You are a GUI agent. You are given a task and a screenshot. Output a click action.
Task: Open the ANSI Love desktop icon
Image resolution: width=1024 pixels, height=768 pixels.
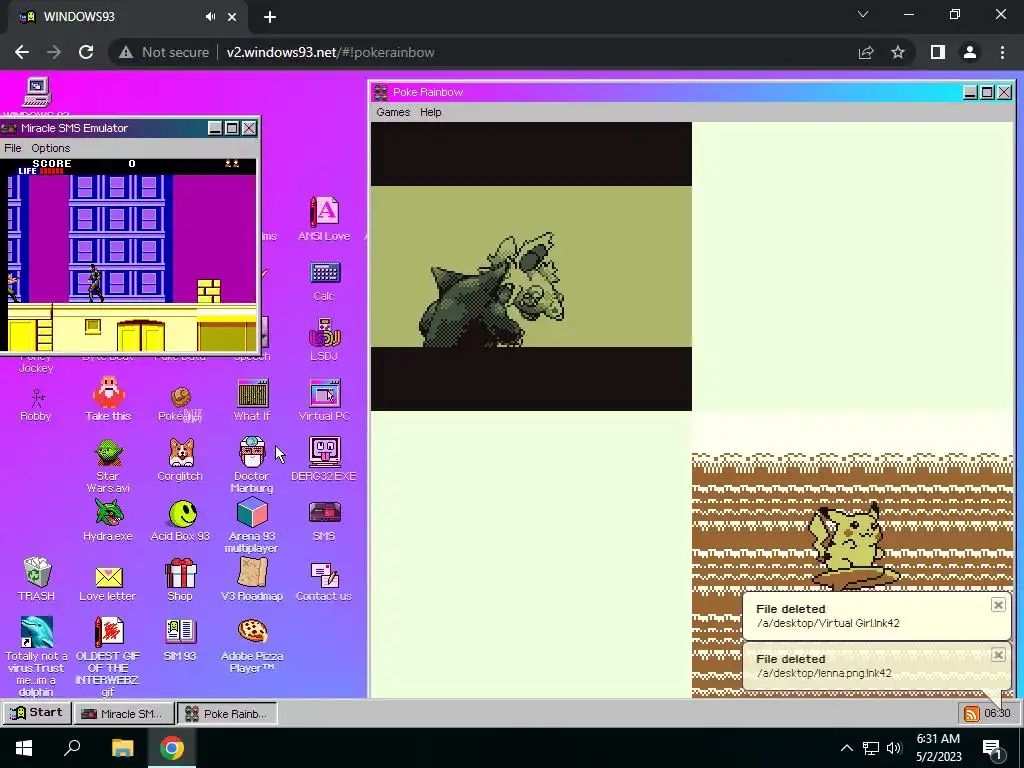[324, 219]
